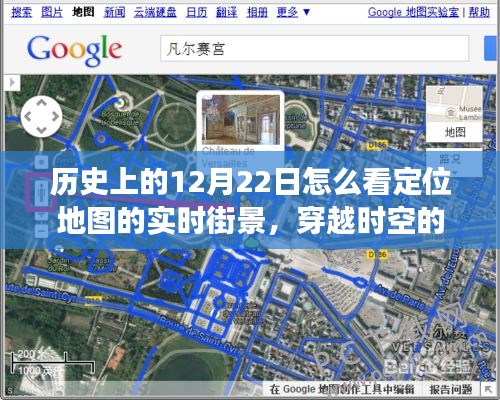Expand the 路况 traffic layer dropdown
The height and width of the screenshot is (400, 500).
454,162
